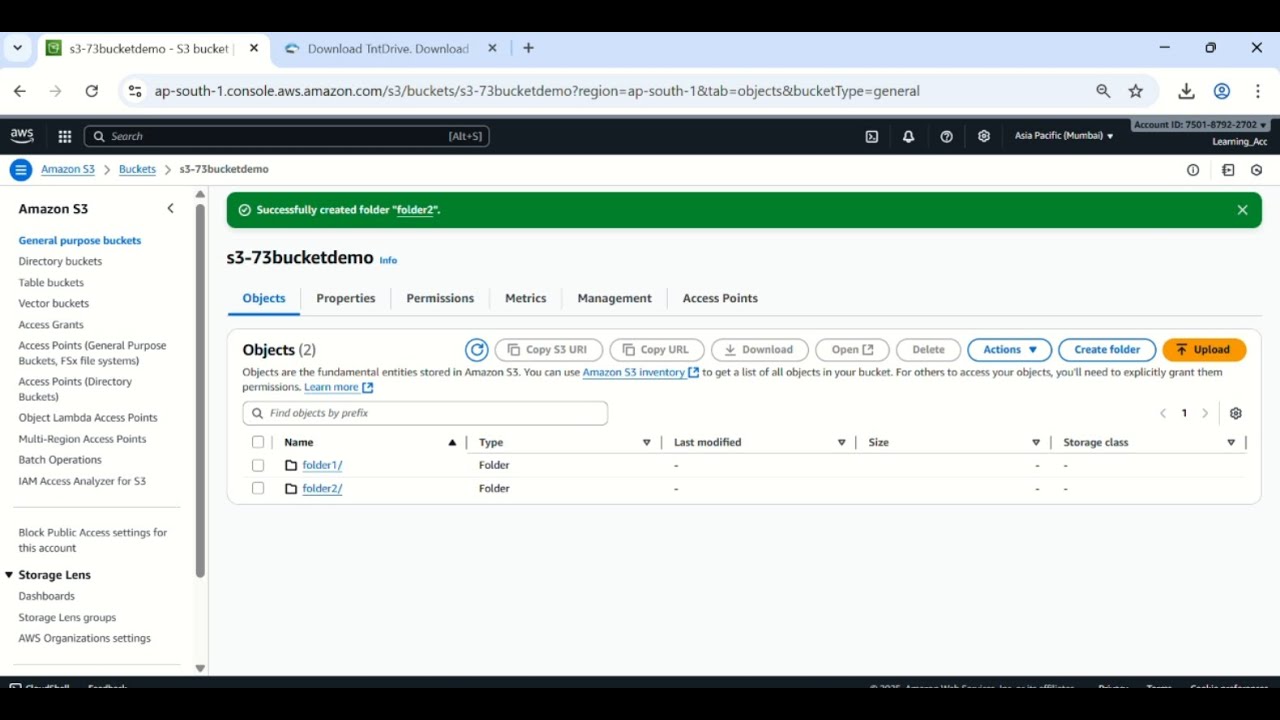Check the folder1/ row checkbox
This screenshot has width=1280, height=720.
pyautogui.click(x=258, y=465)
